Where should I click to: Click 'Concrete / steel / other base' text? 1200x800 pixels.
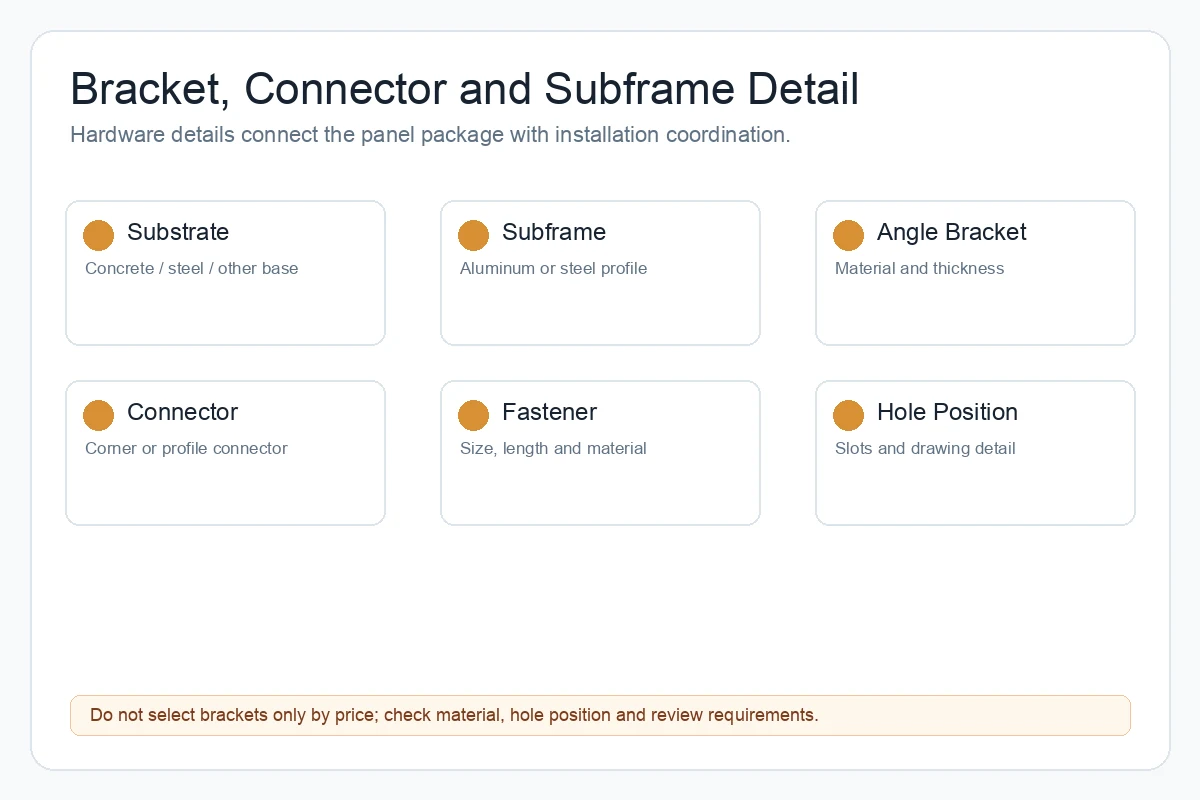pos(191,268)
